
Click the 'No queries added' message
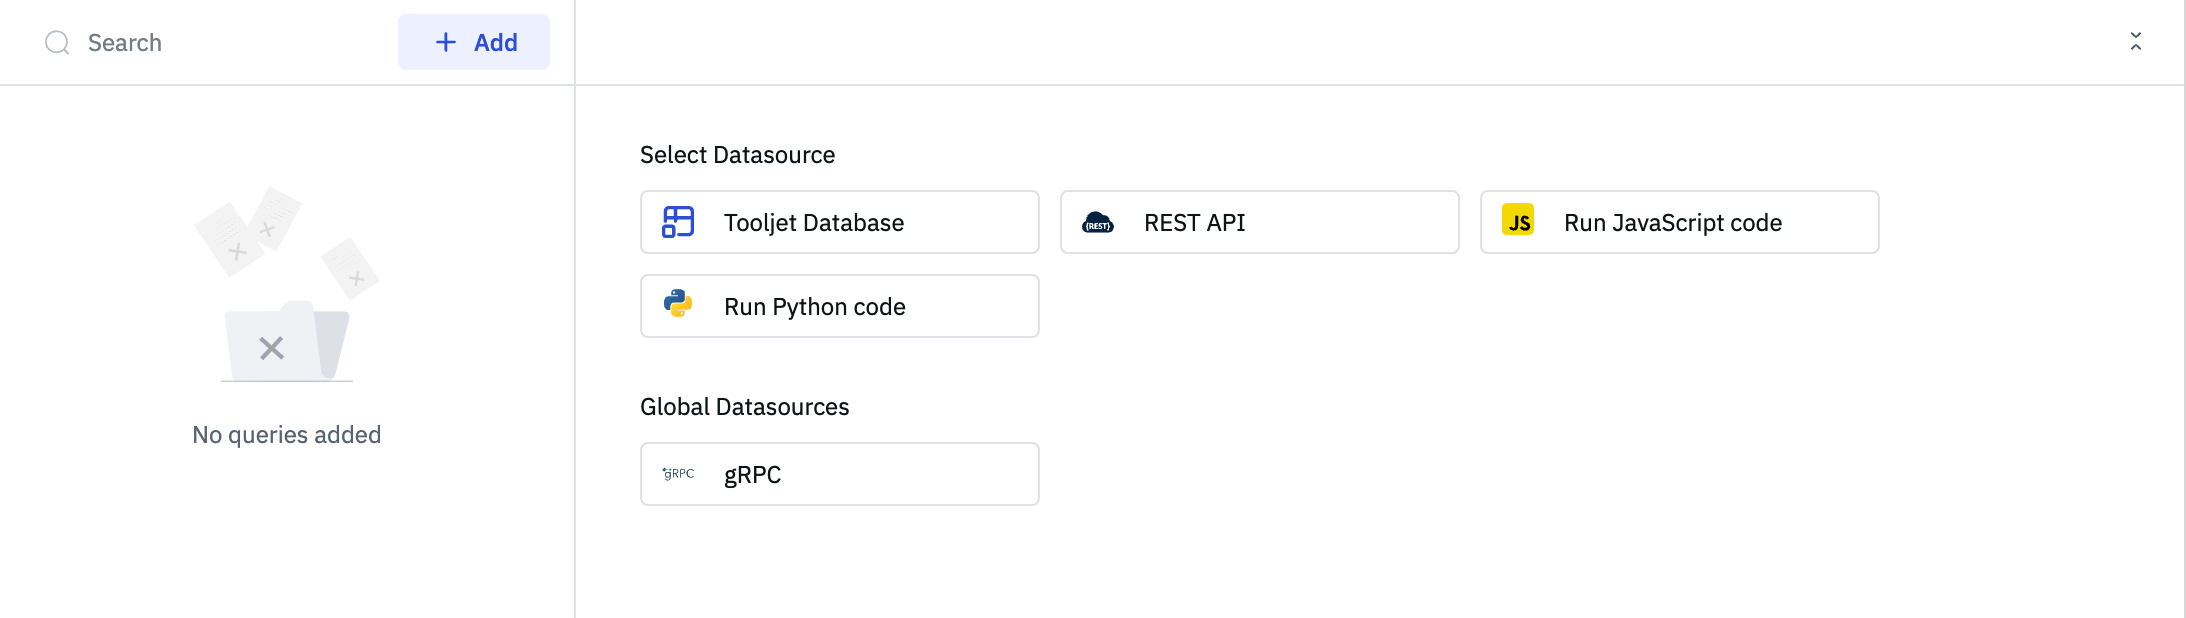[x=287, y=435]
